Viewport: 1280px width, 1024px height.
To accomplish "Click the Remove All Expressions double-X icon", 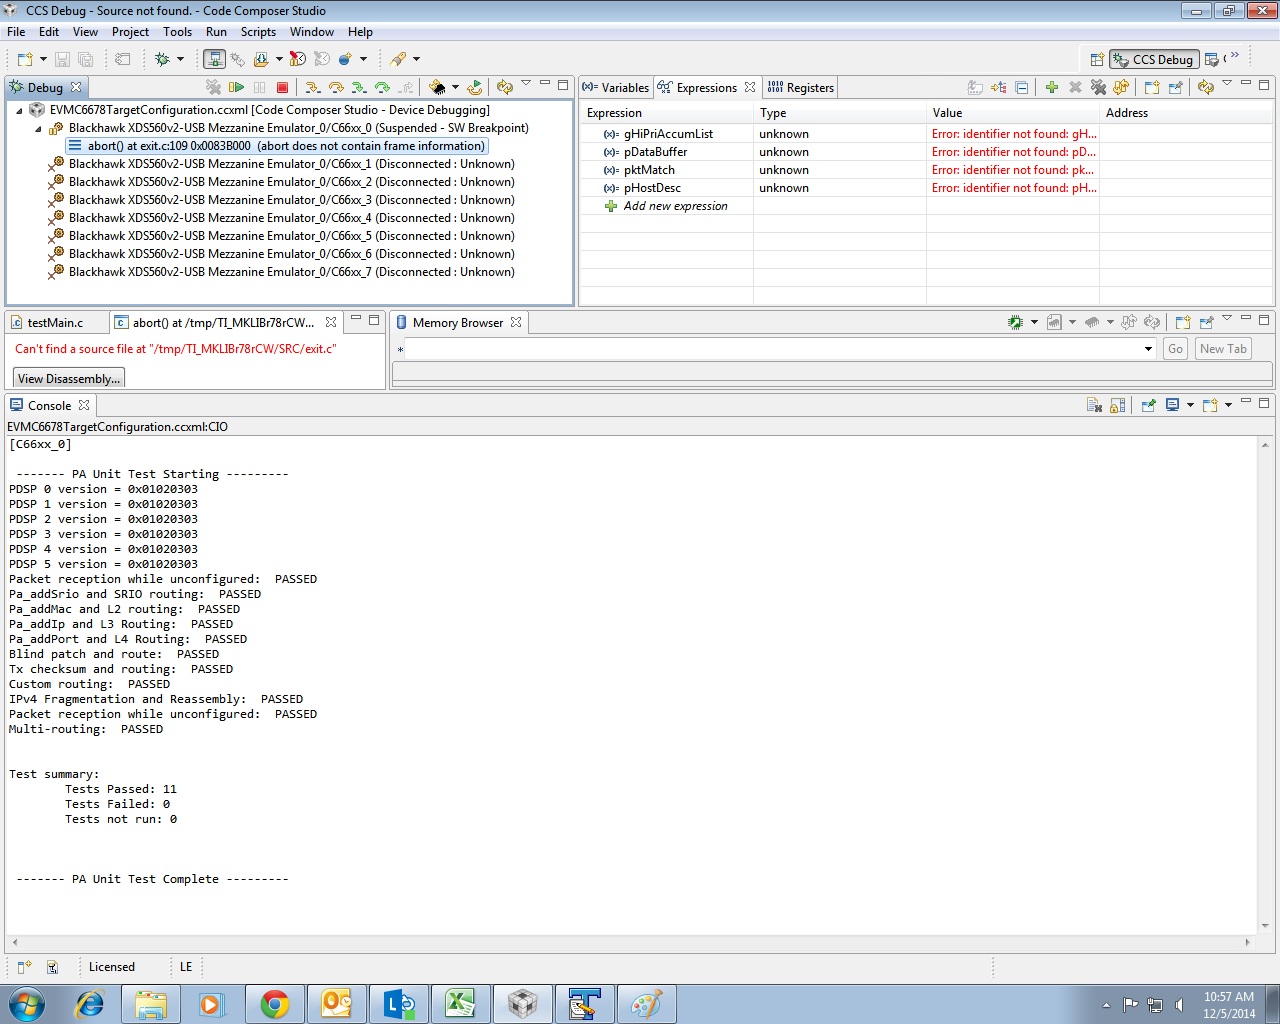I will coord(1098,87).
